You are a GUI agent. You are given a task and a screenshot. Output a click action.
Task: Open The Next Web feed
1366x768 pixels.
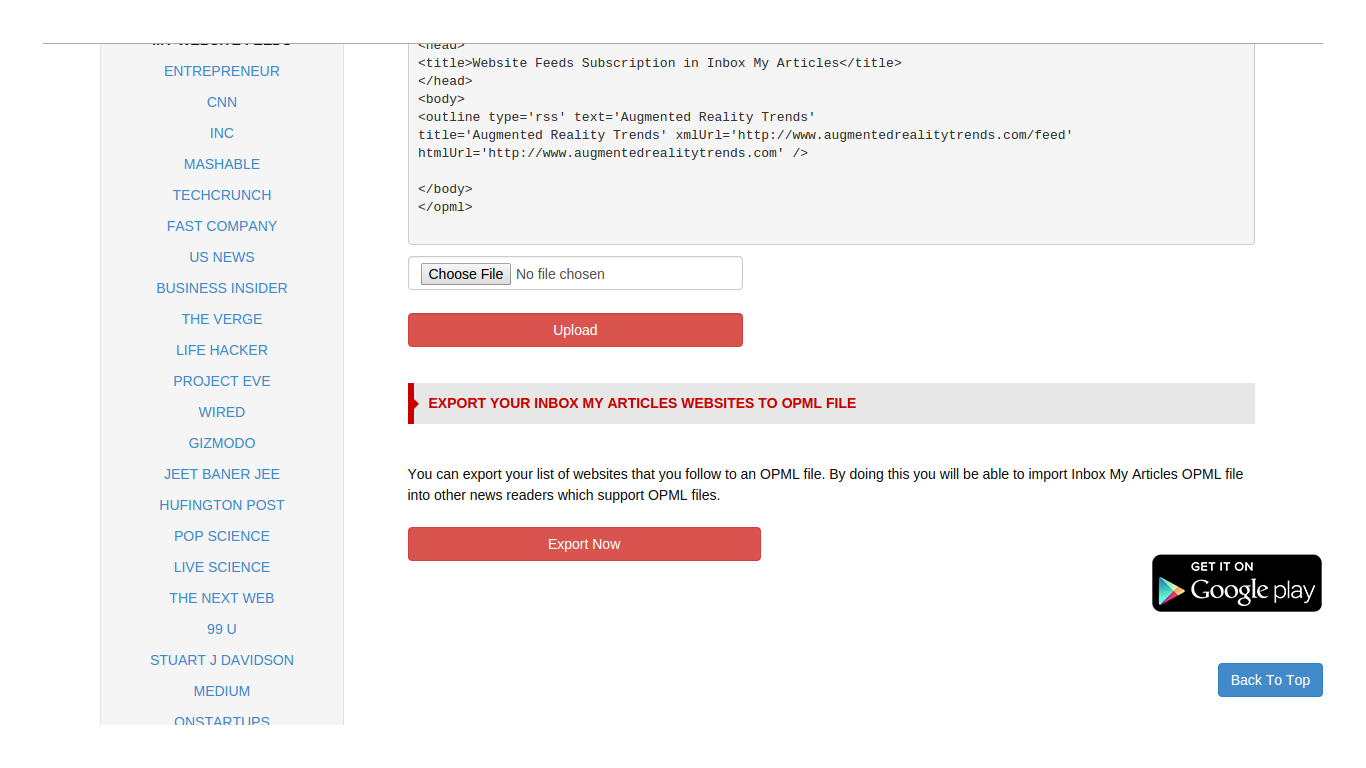tap(222, 598)
